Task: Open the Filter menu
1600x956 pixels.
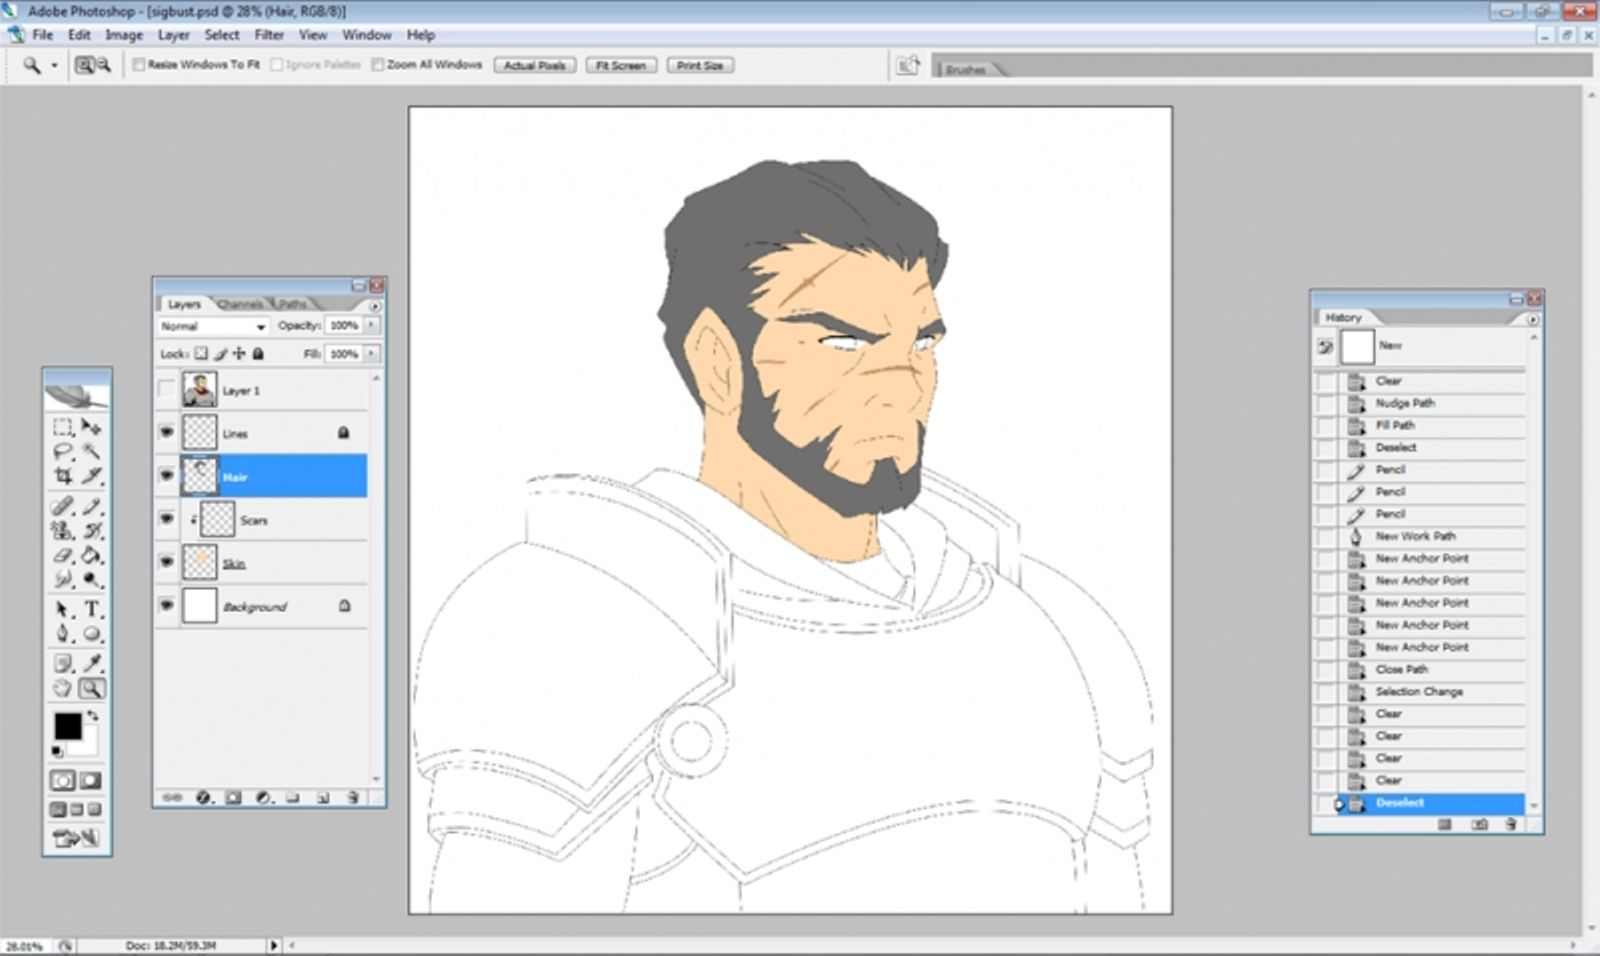Action: [269, 35]
